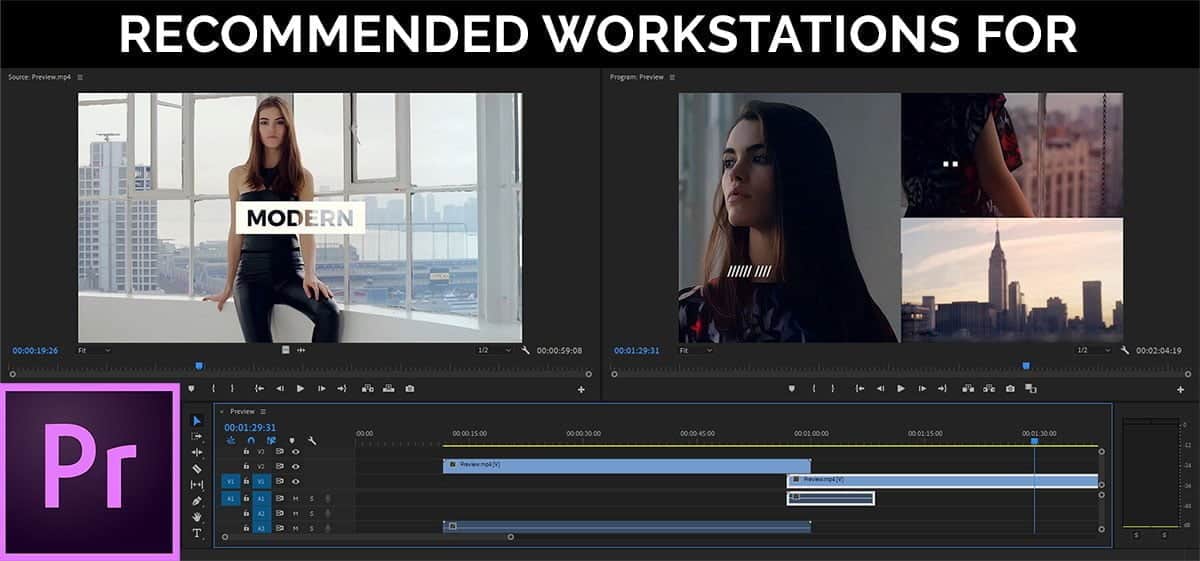The height and width of the screenshot is (561, 1200).
Task: Open Program: Preview panel menu
Action: click(670, 77)
